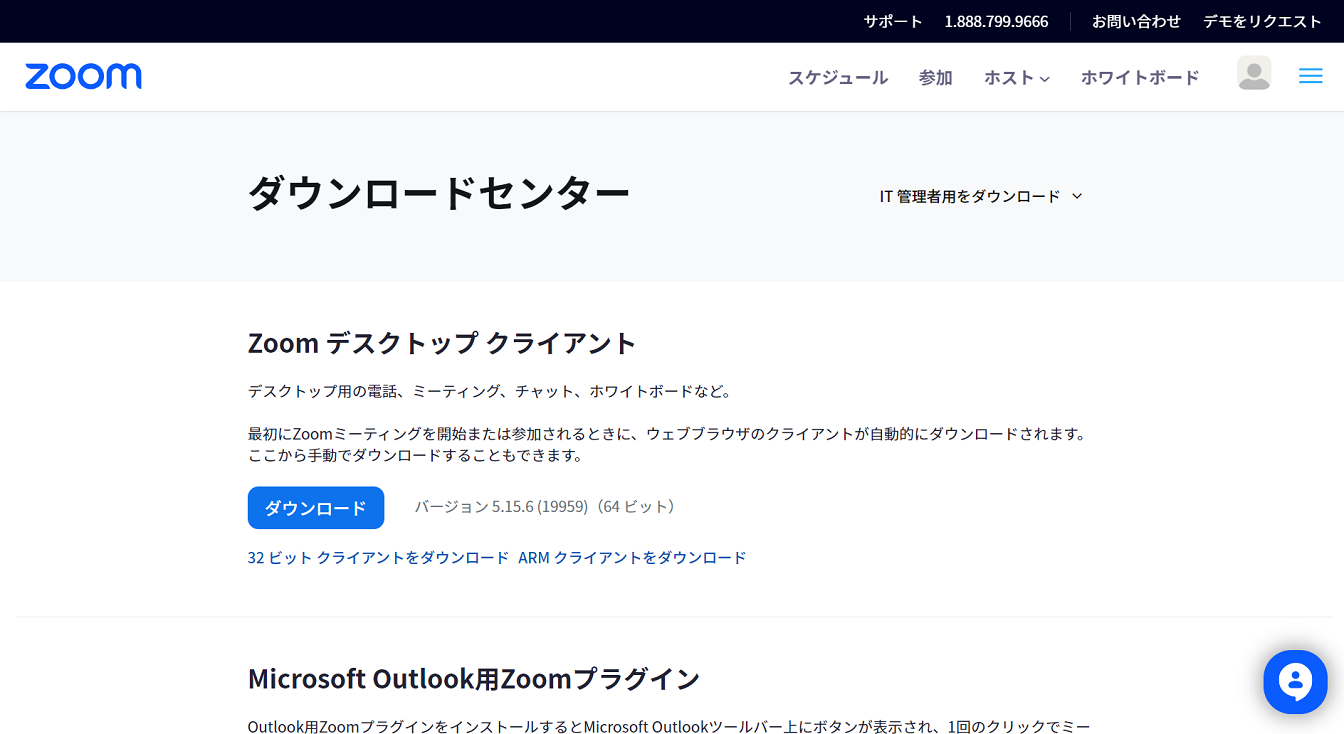This screenshot has height=734, width=1344.
Task: Select 参加 in the navigation bar
Action: pyautogui.click(x=935, y=78)
